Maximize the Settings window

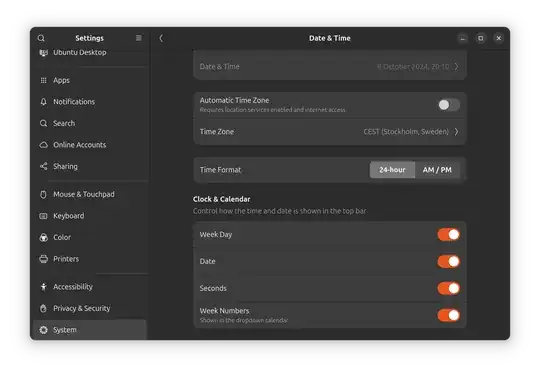(x=480, y=38)
